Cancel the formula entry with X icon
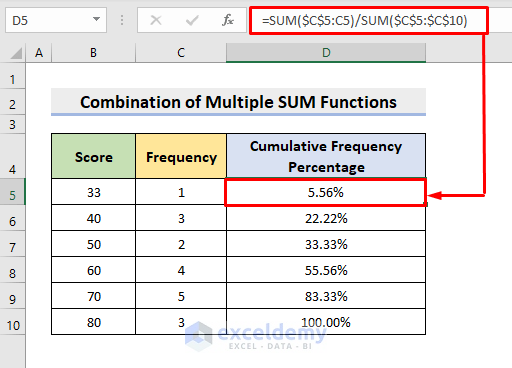 pos(156,20)
